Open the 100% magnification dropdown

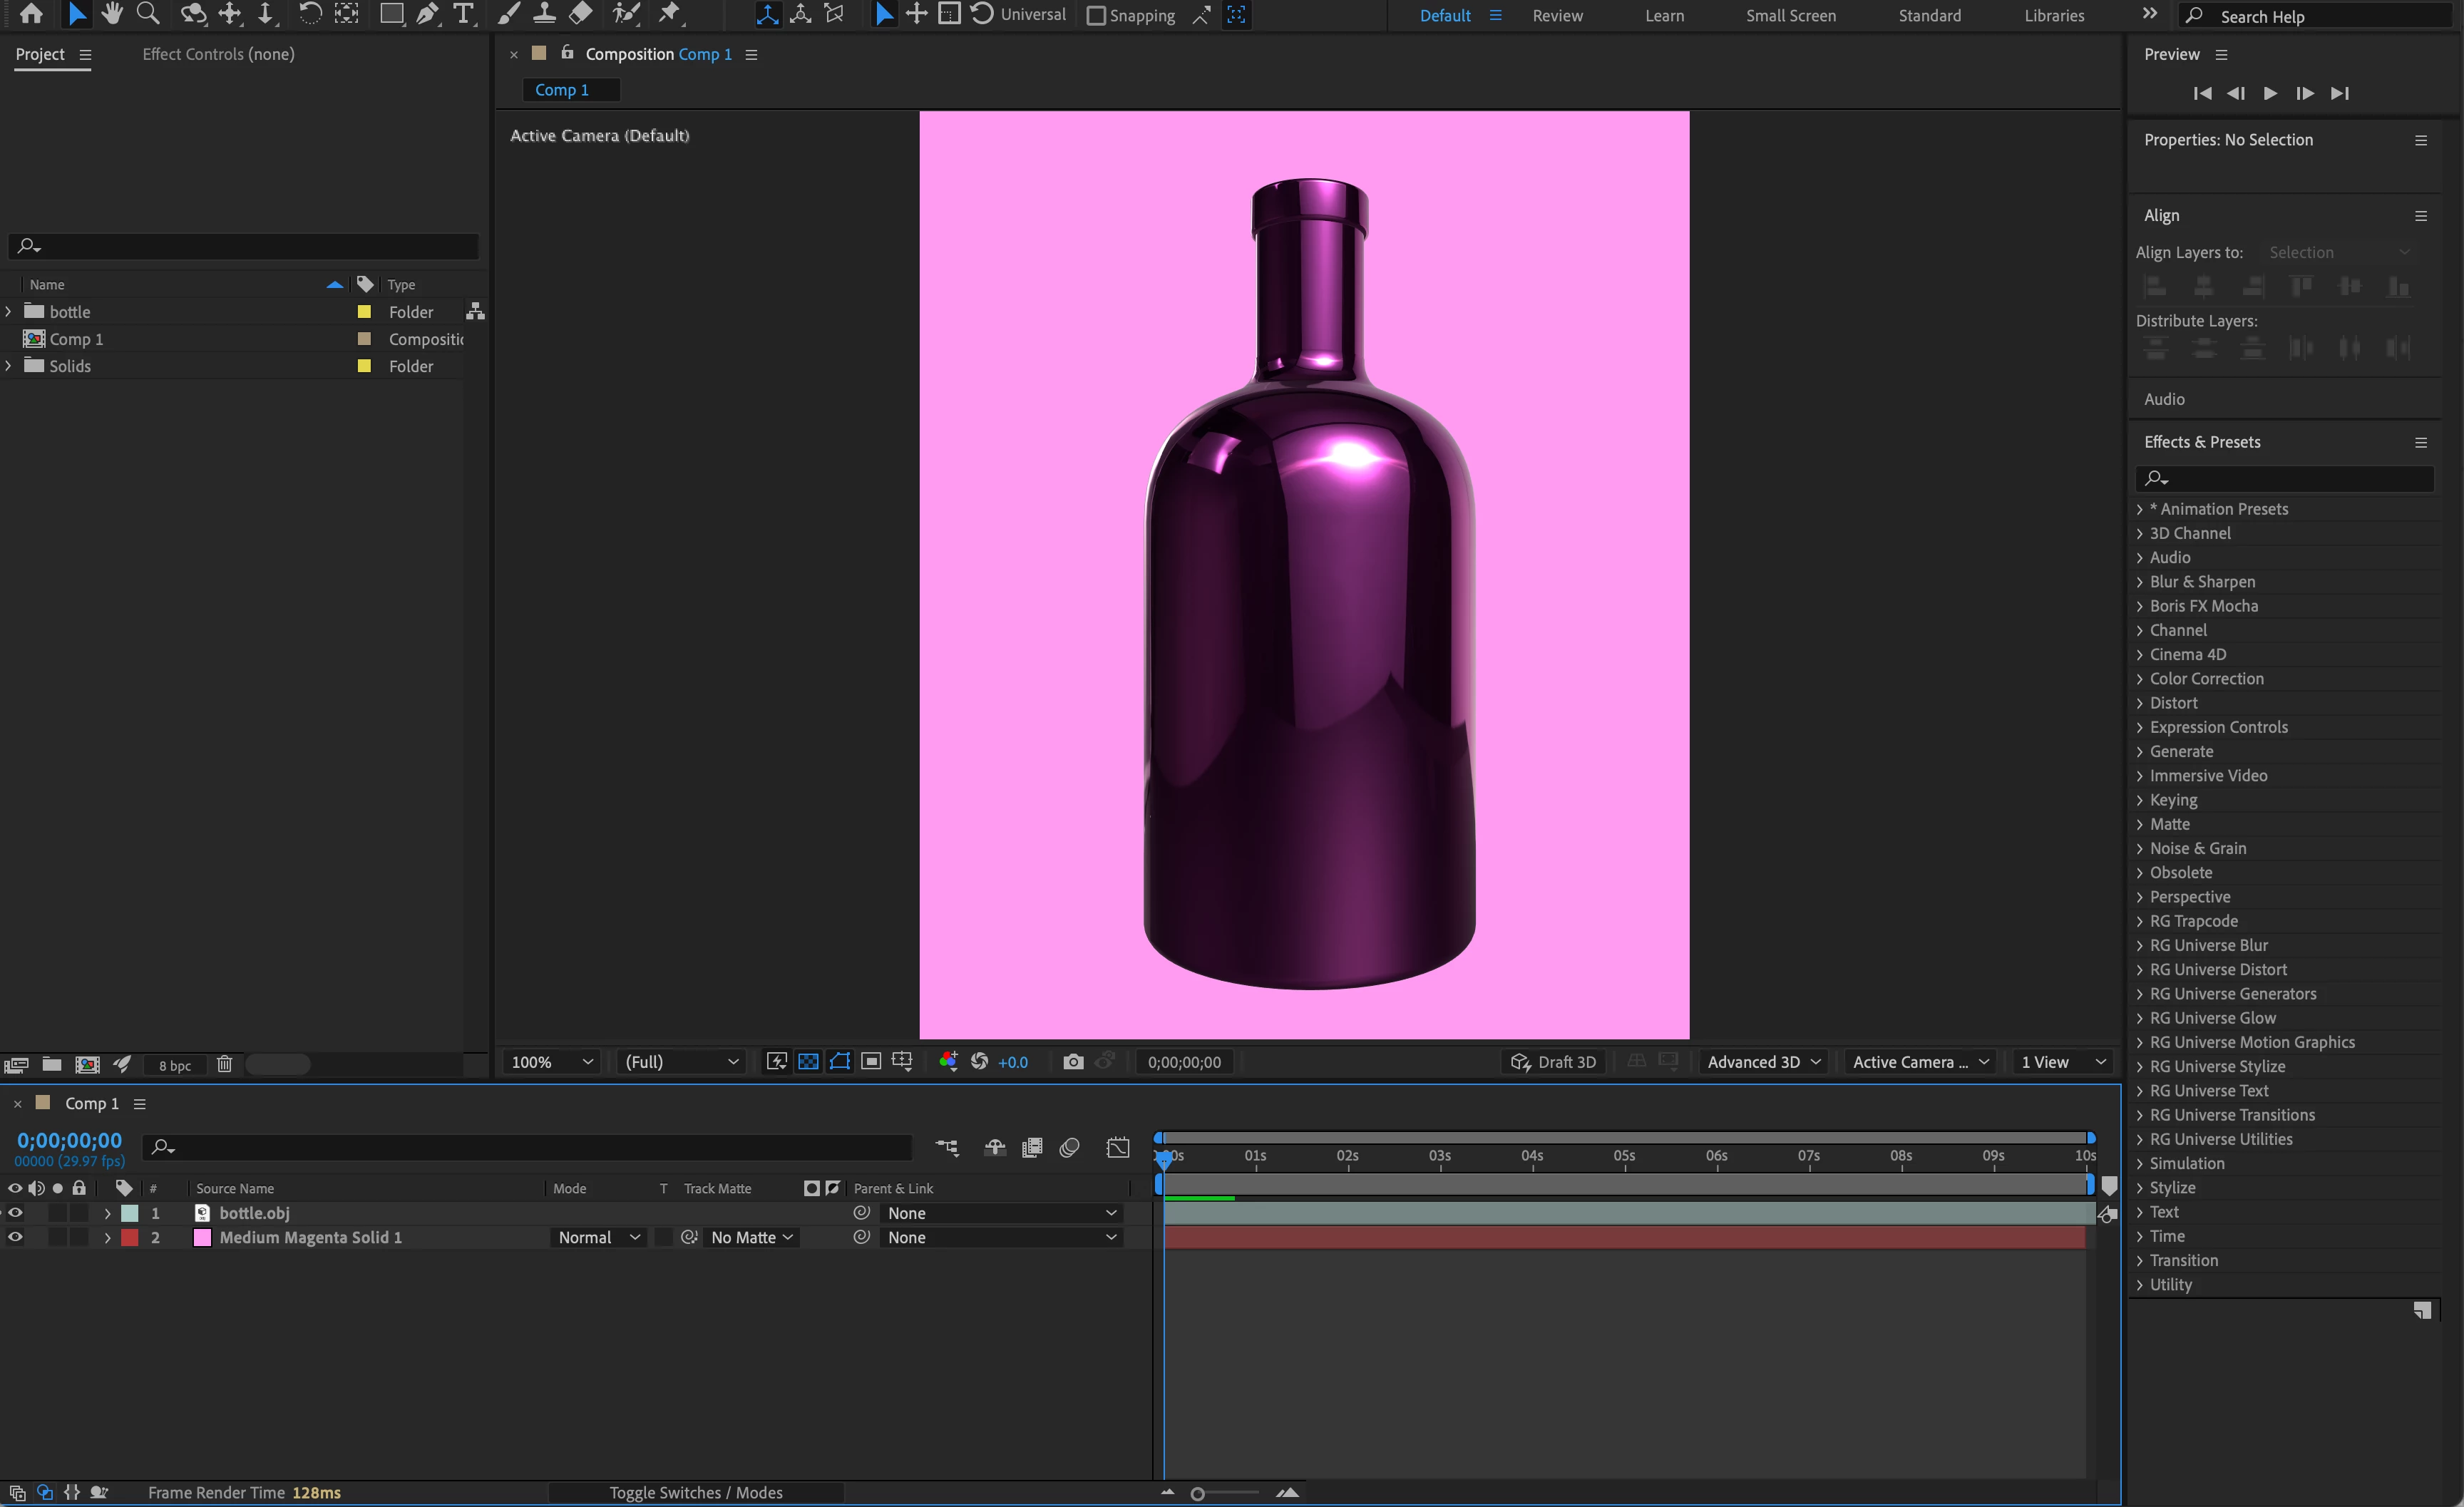pyautogui.click(x=552, y=1062)
